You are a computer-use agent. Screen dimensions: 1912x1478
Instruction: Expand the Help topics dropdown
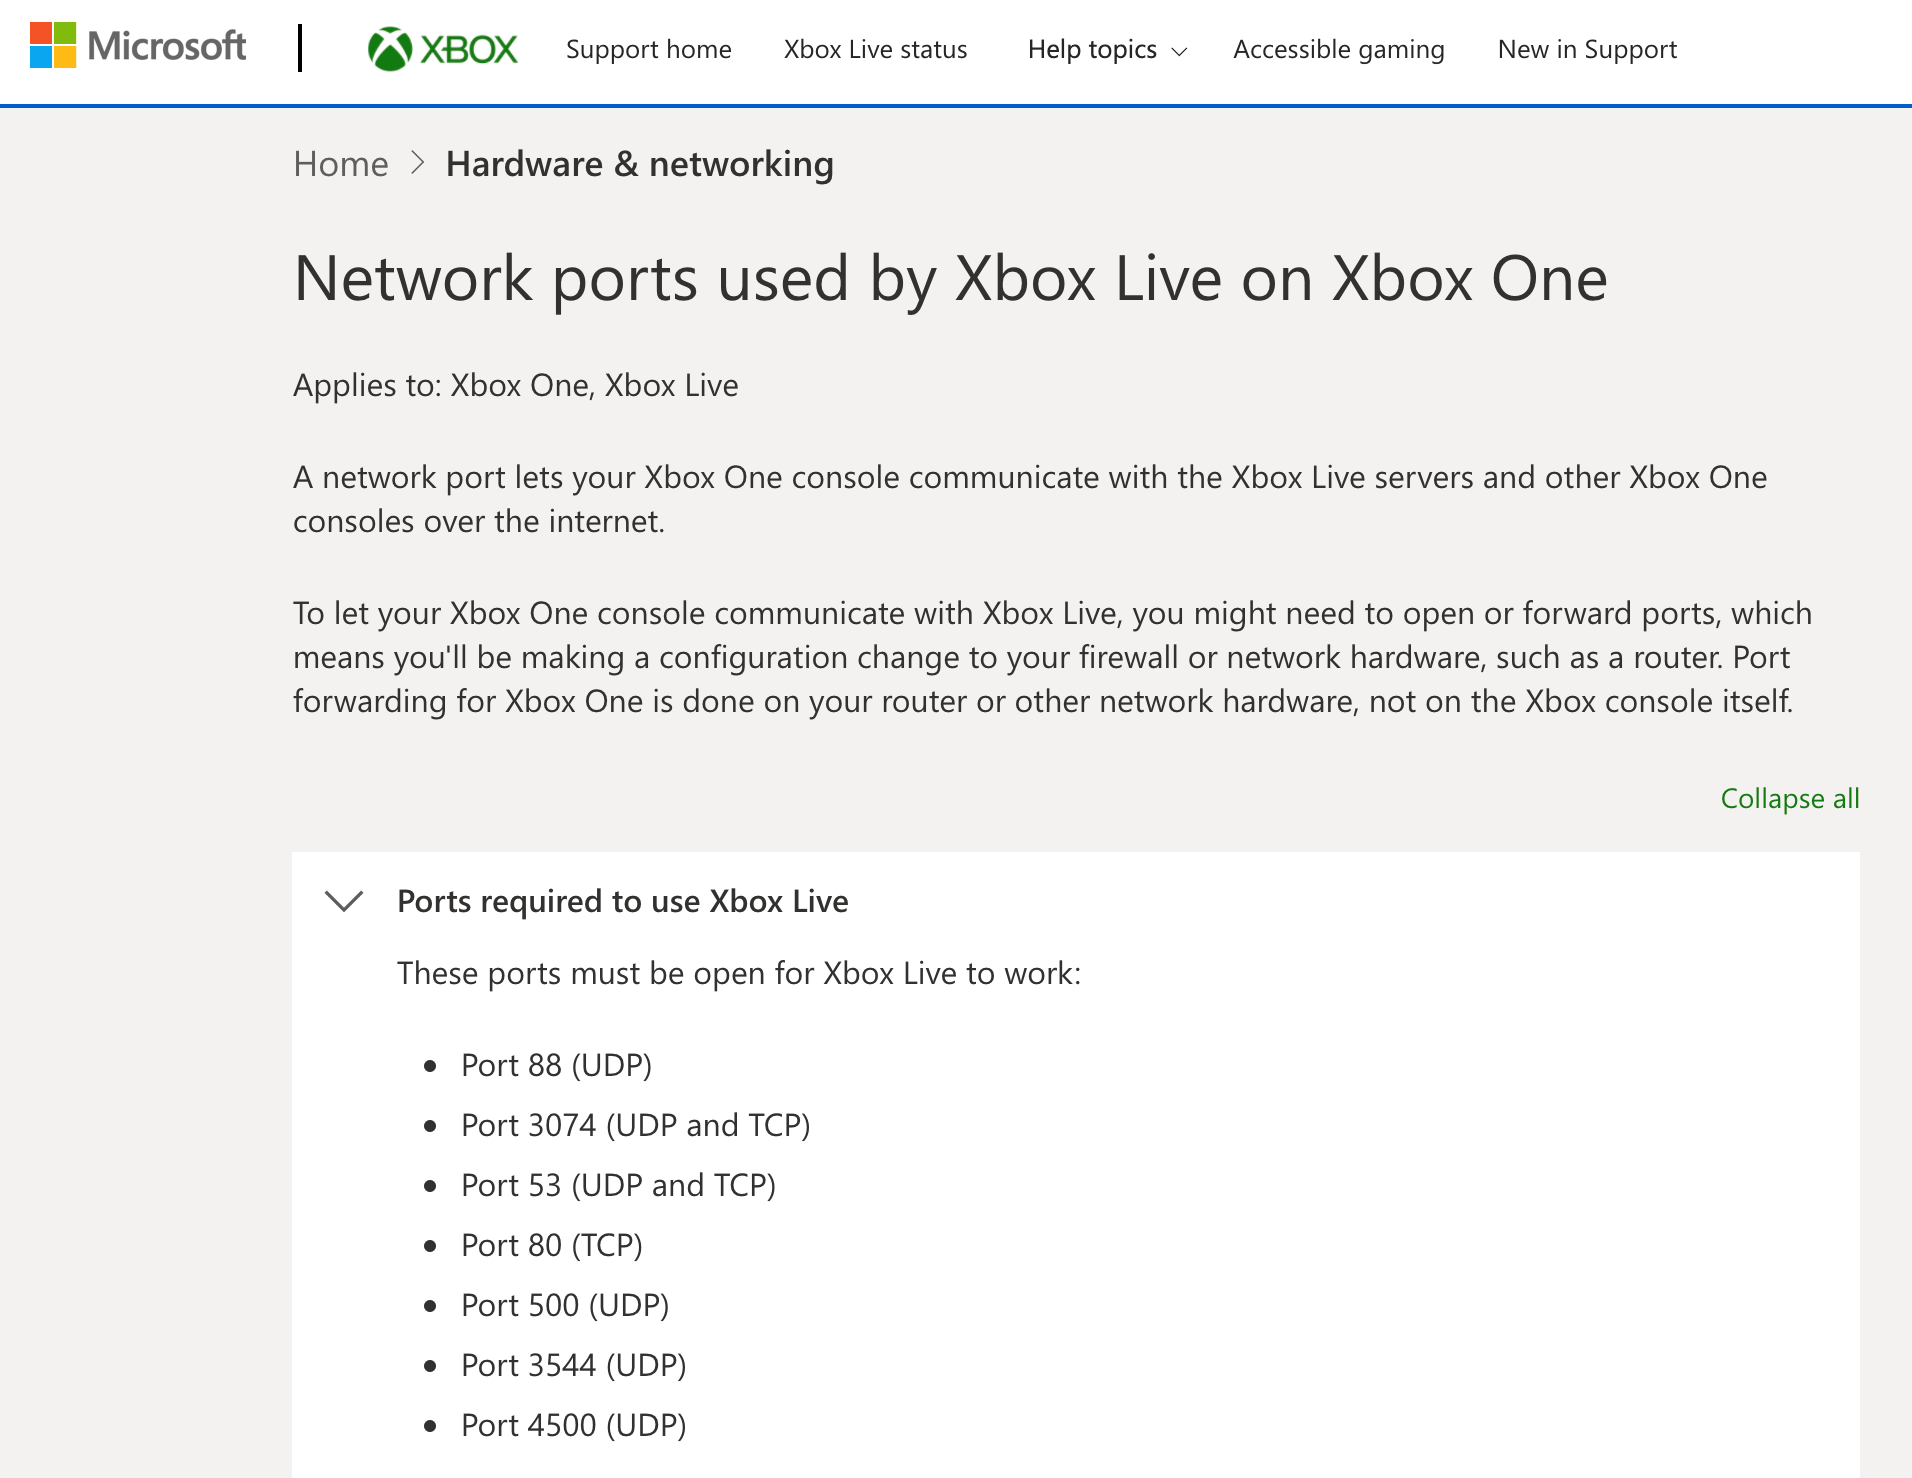pos(1092,49)
